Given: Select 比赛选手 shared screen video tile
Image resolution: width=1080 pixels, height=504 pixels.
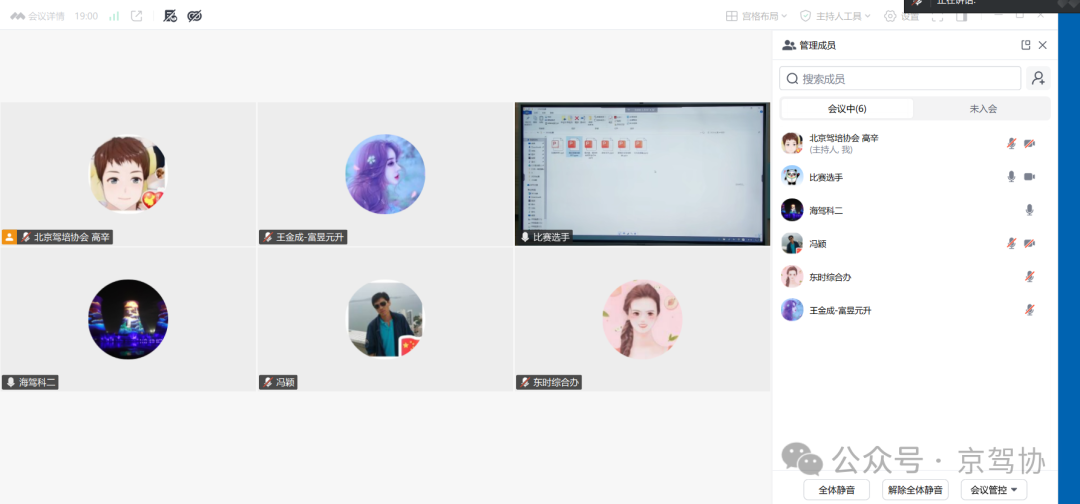Looking at the screenshot, I should point(642,174).
